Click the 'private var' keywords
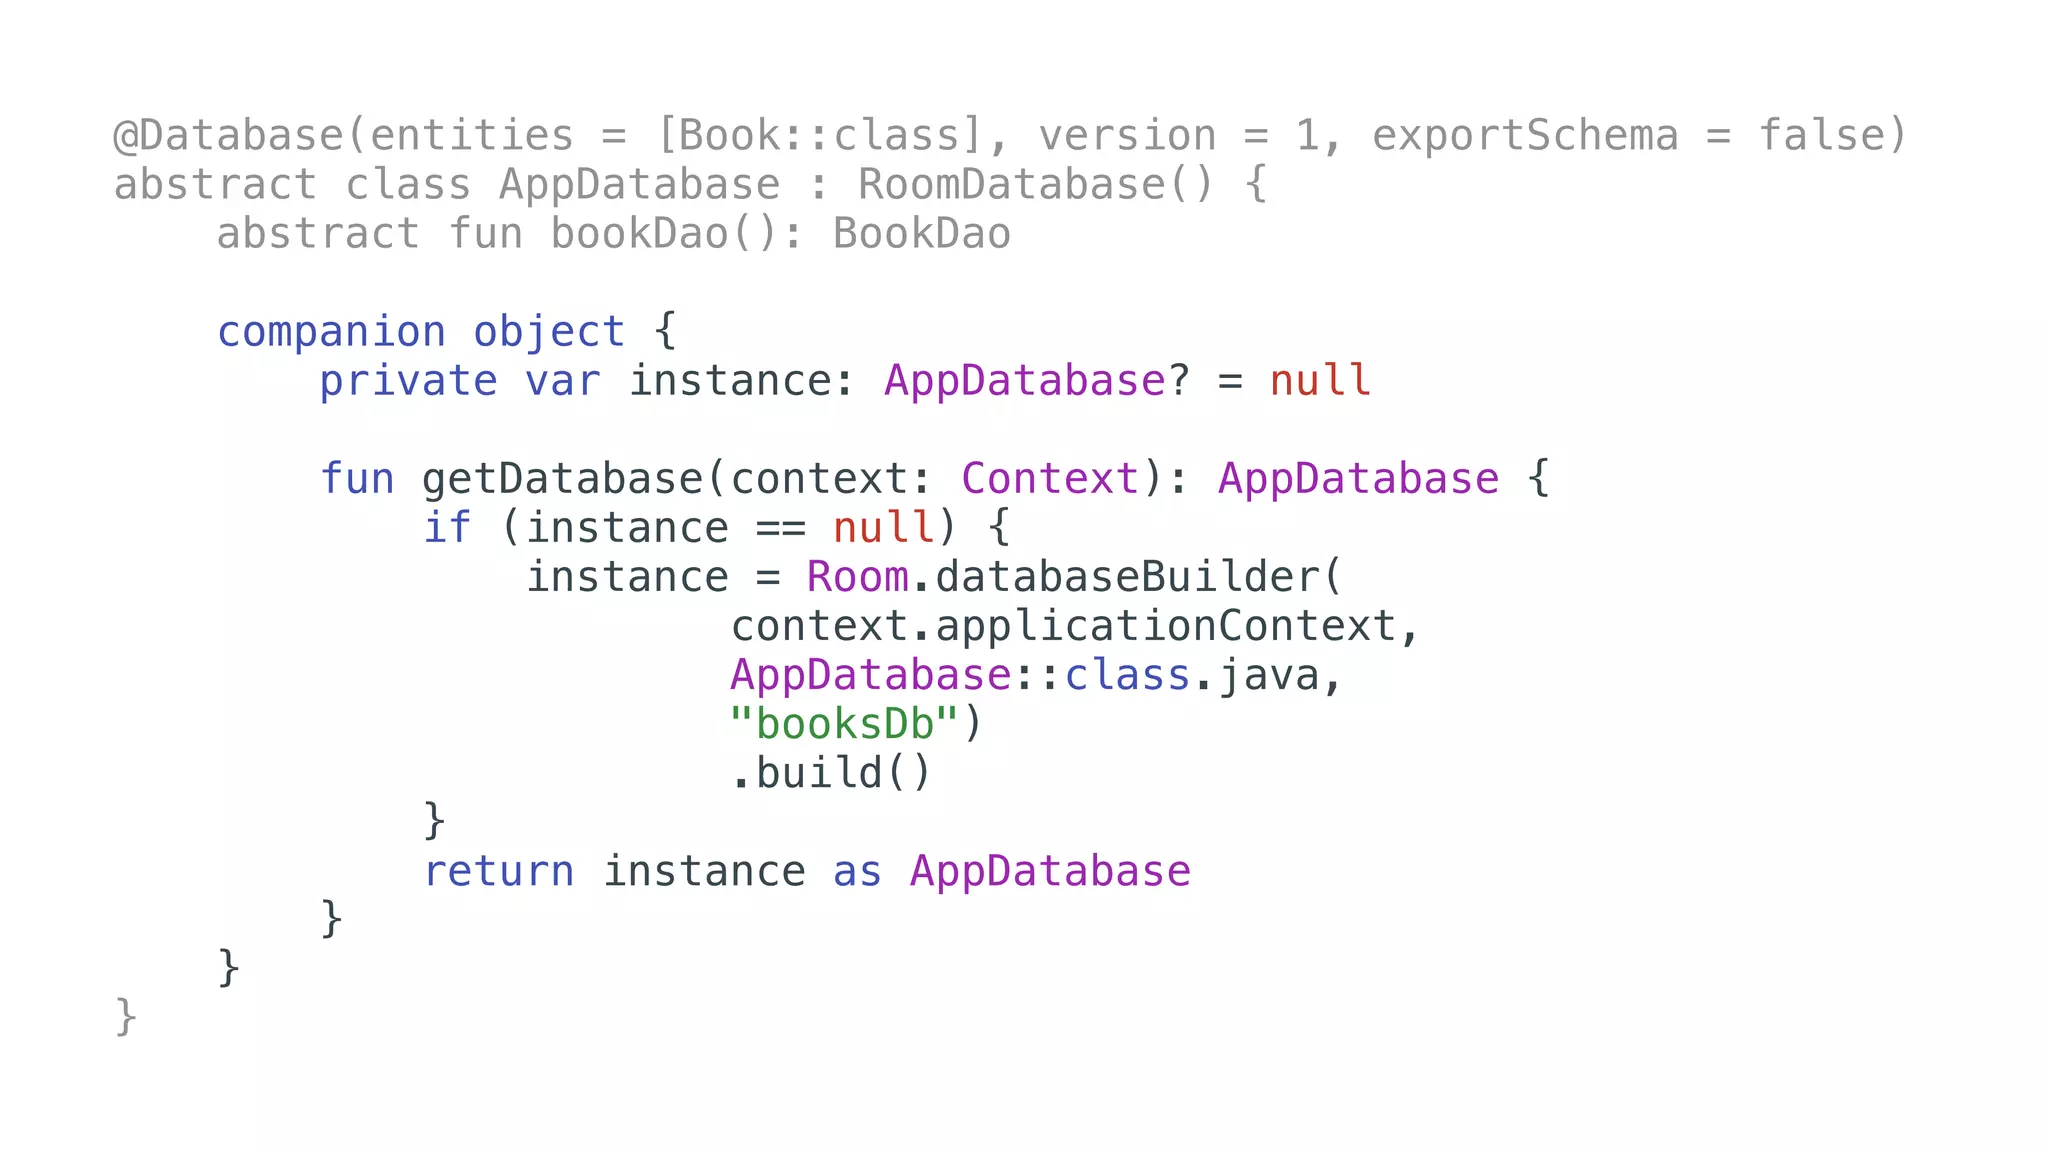 [460, 382]
